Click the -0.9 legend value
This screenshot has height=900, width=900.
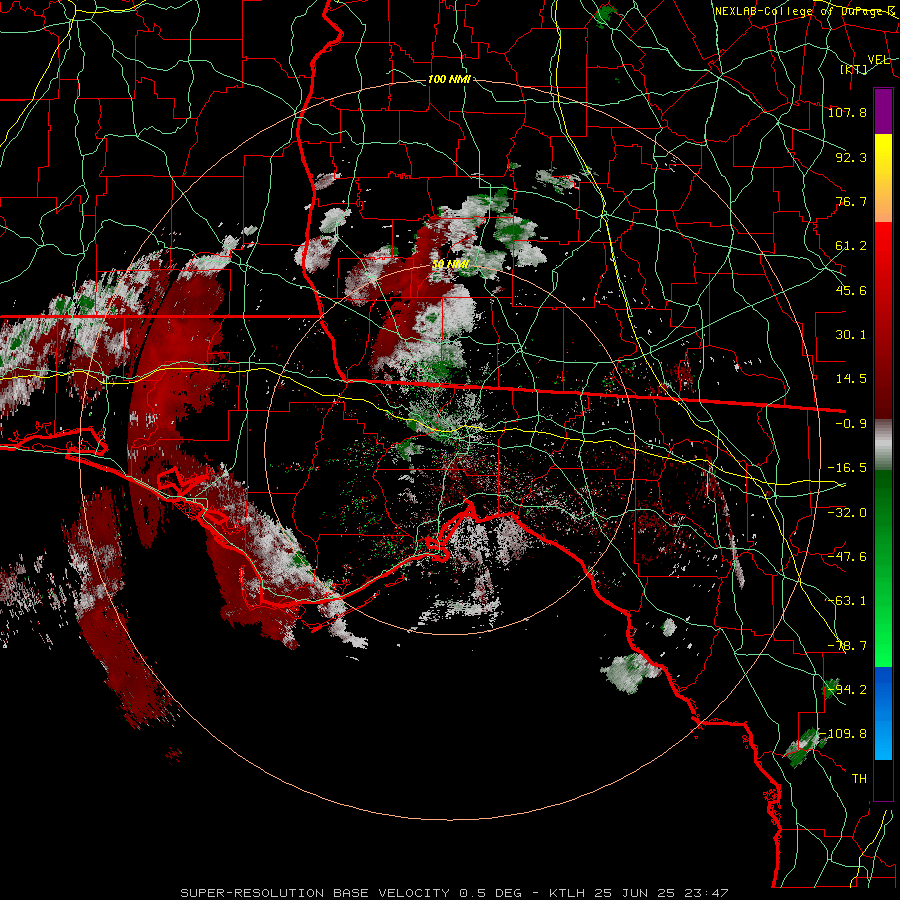click(851, 424)
